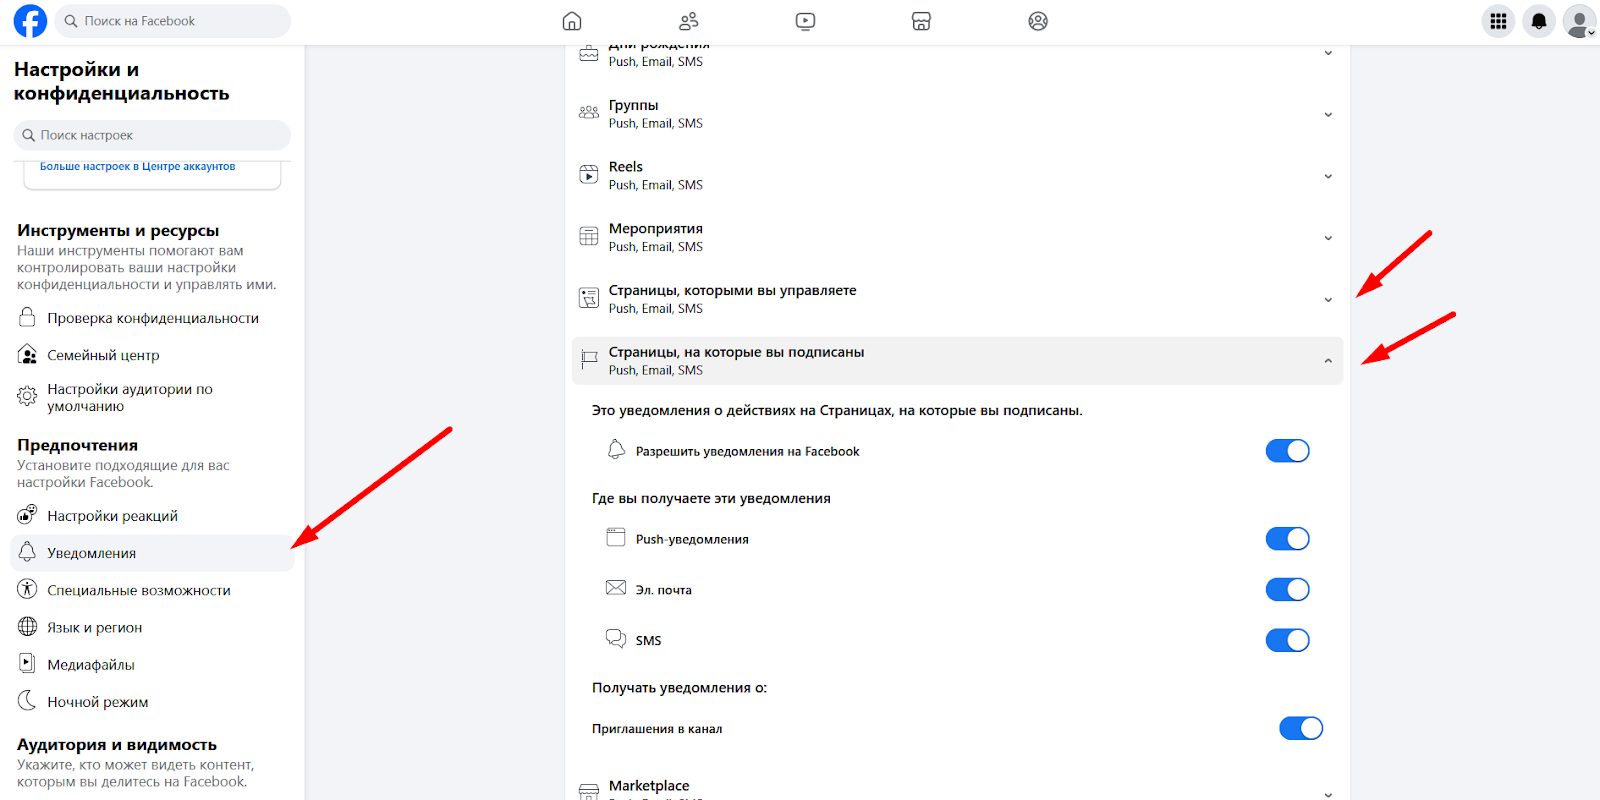Turn off Push-уведомления switch
The image size is (1600, 800).
[x=1287, y=539]
